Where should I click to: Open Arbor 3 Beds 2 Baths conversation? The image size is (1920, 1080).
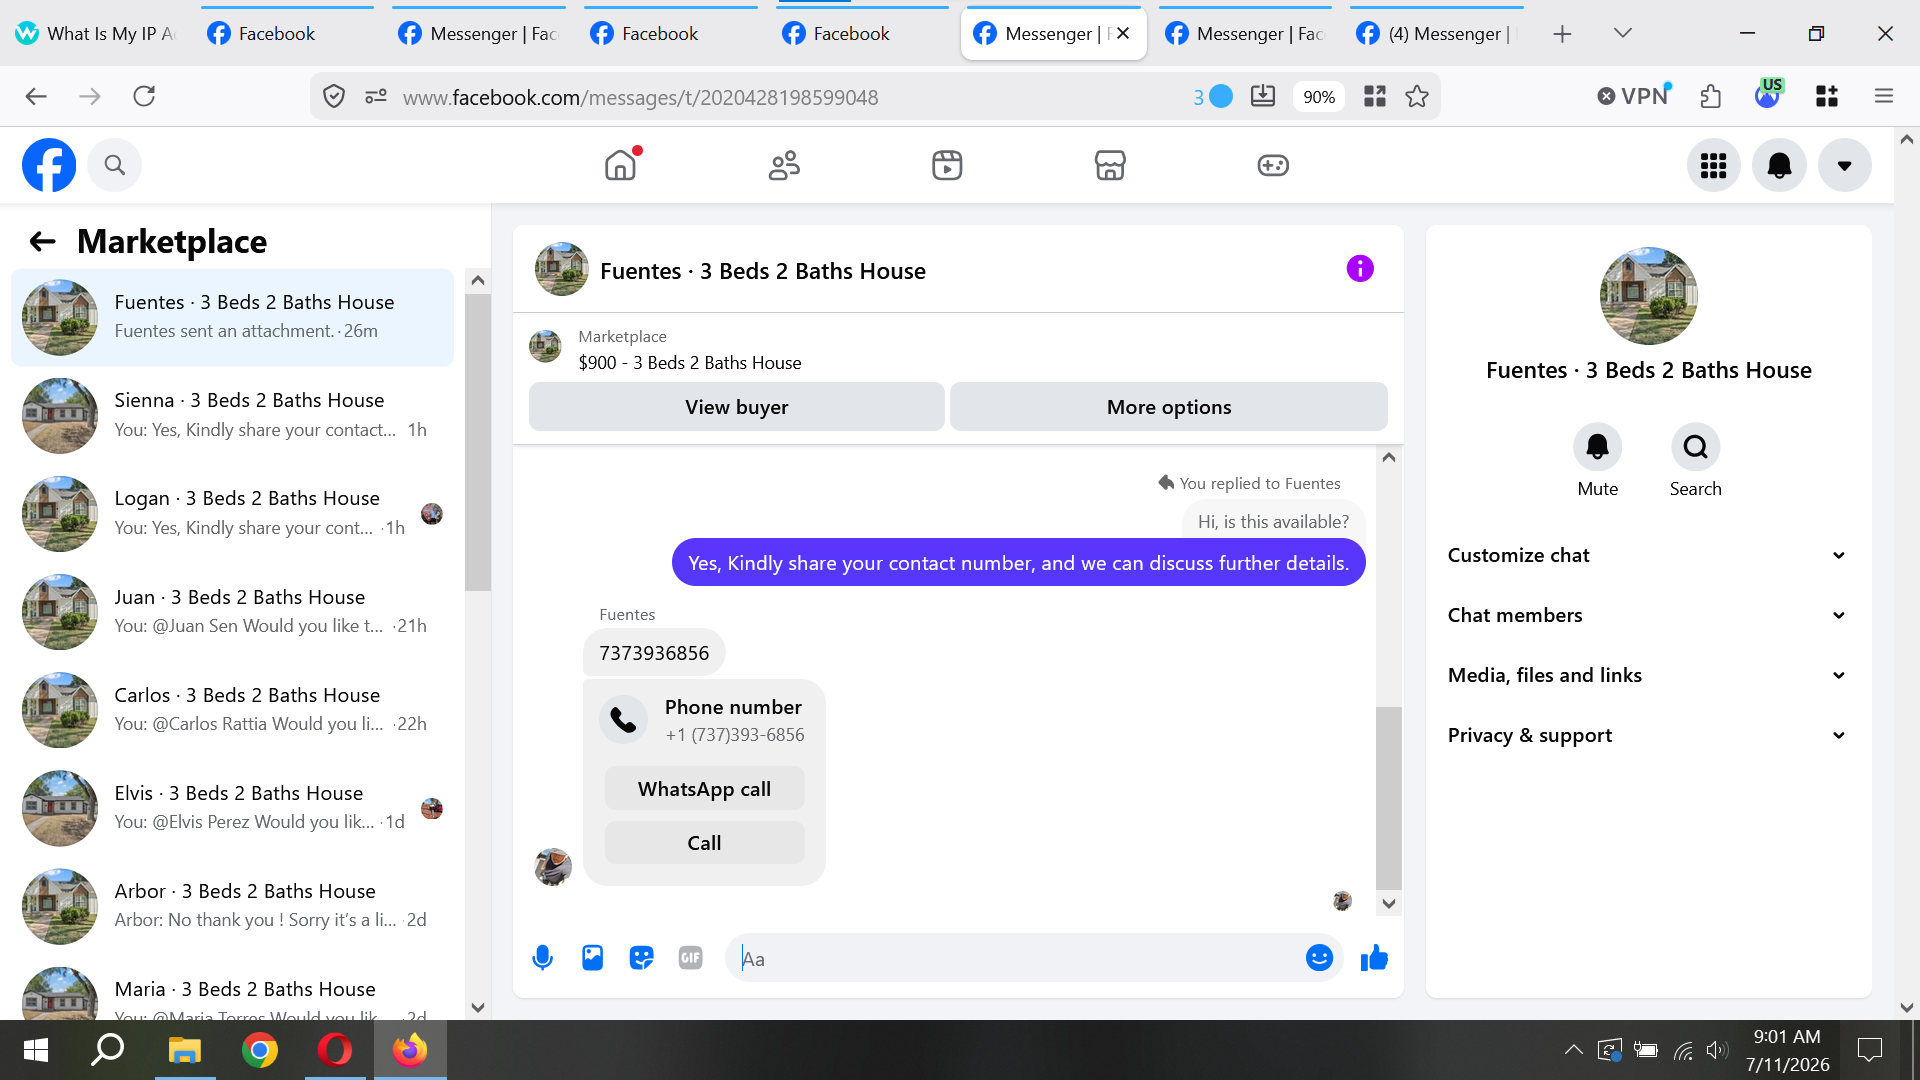[232, 905]
